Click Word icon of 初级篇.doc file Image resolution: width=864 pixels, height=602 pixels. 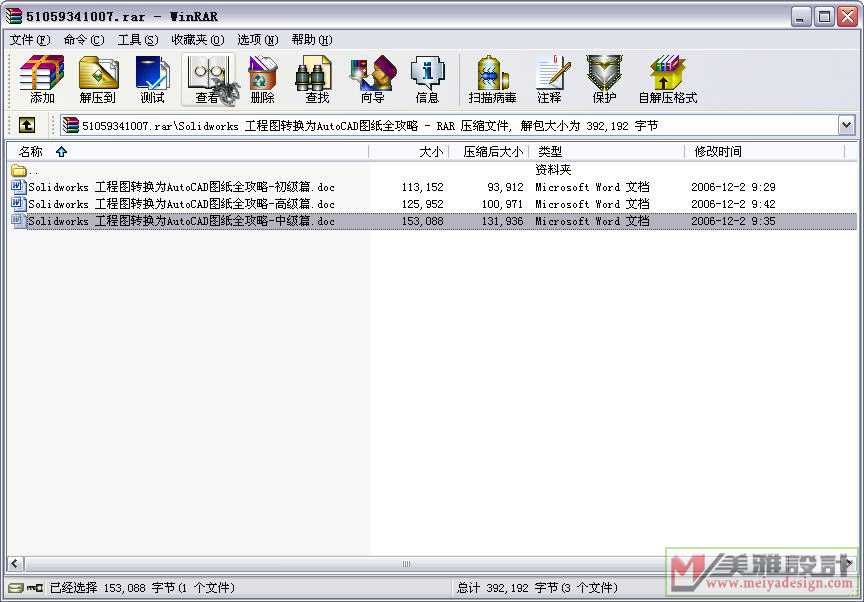pyautogui.click(x=18, y=187)
